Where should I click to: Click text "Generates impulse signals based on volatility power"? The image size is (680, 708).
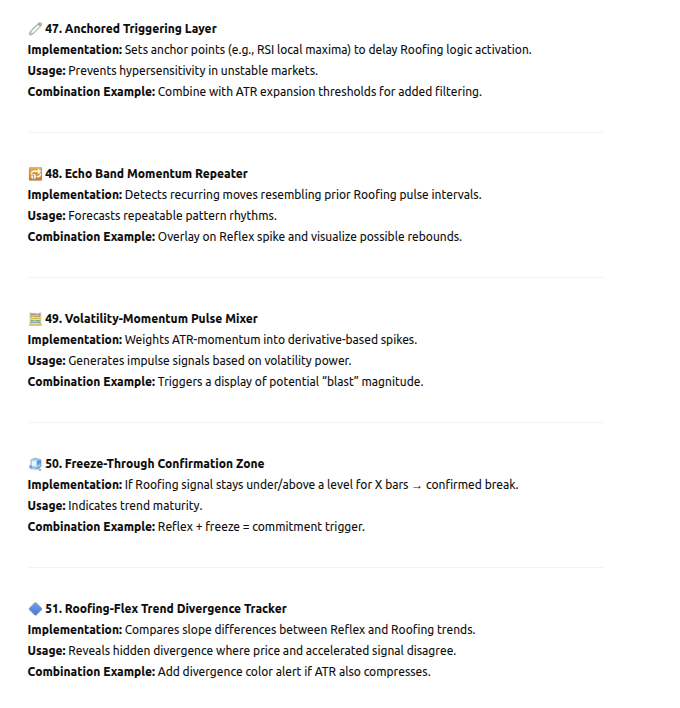(x=209, y=361)
